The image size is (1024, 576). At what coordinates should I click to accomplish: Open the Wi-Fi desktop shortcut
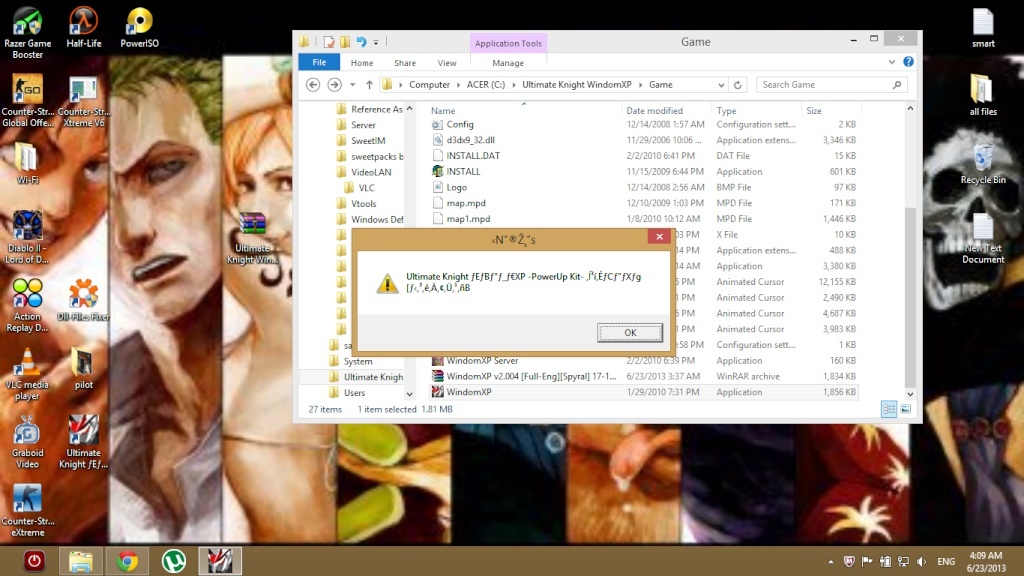point(27,163)
